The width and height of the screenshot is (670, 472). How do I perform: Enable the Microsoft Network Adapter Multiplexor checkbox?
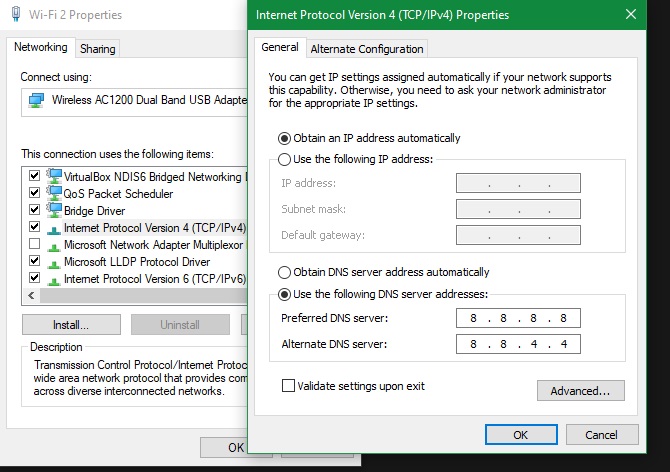(x=35, y=244)
